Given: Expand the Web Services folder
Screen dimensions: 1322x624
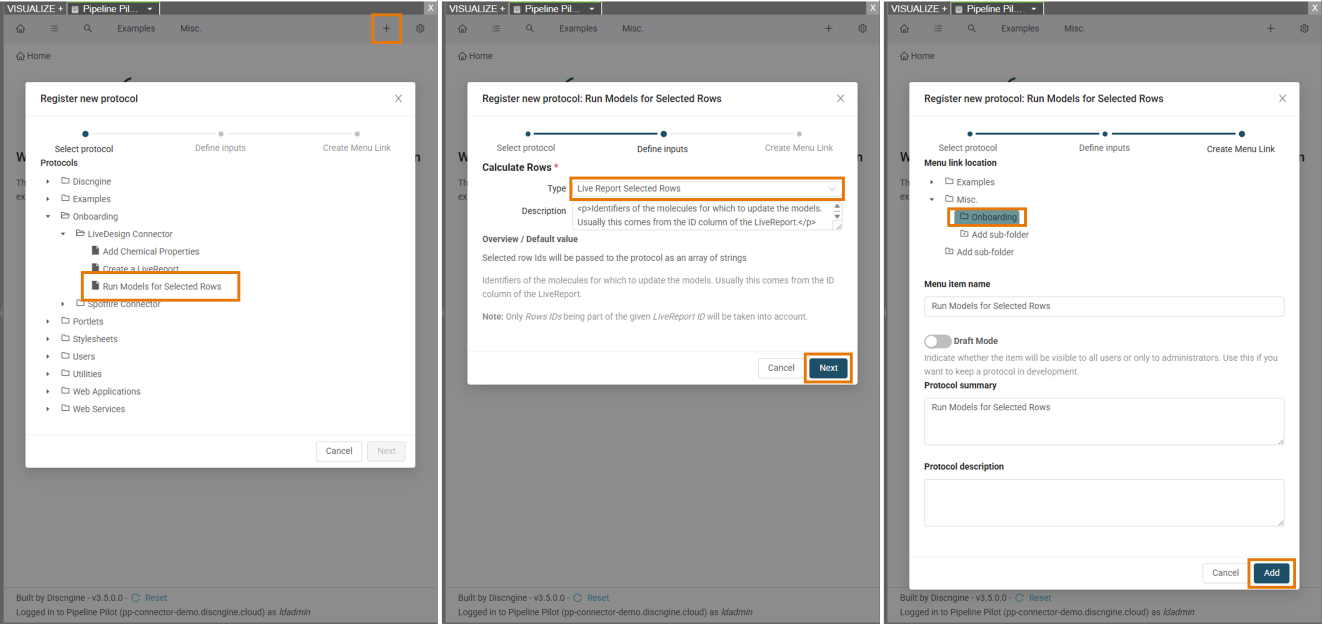Looking at the screenshot, I should pyautogui.click(x=47, y=409).
